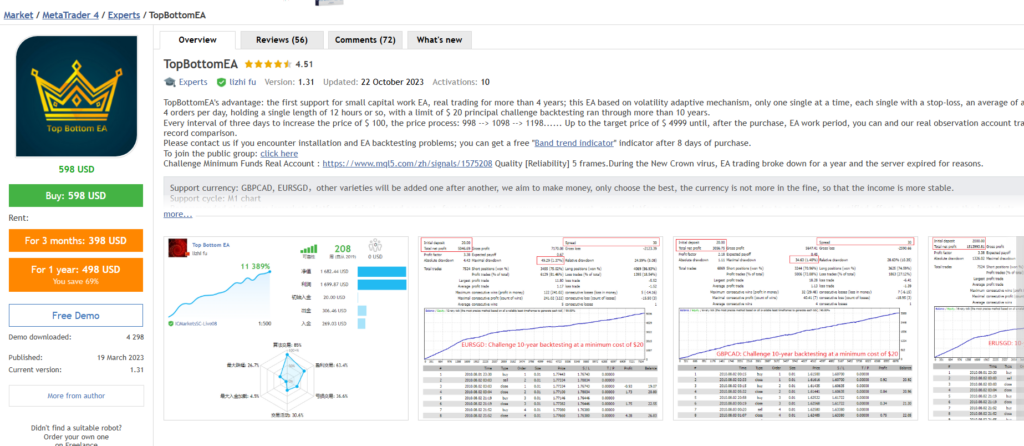This screenshot has height=446, width=1024.
Task: Open the MetaTrader 4 breadcrumb link
Action: point(71,14)
